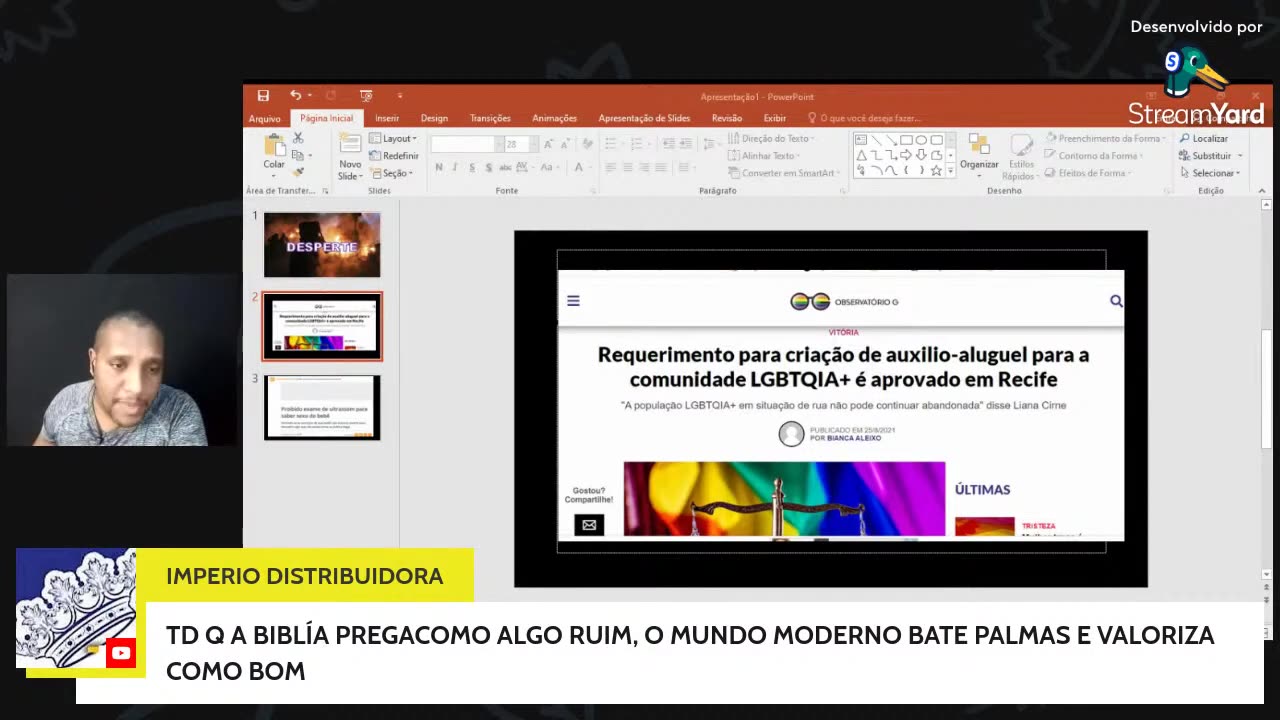Screen dimensions: 1280x720
Task: Toggle center text alignment
Action: 627,167
